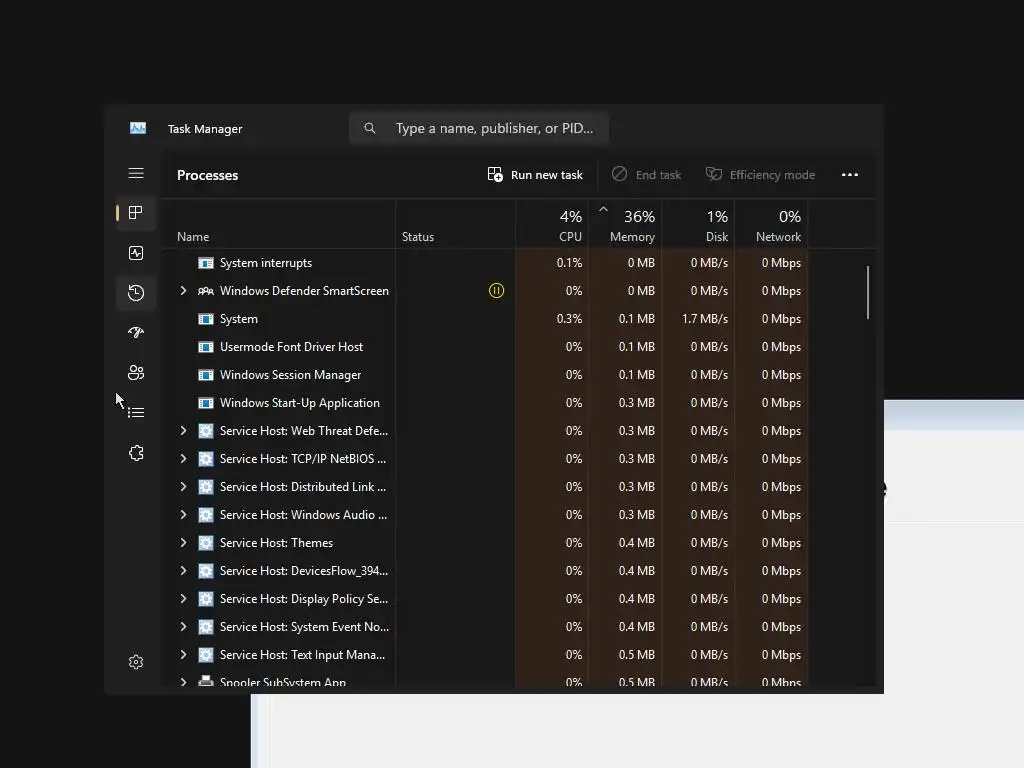Click the Service Host: Windows Audio gear icon

pos(206,515)
